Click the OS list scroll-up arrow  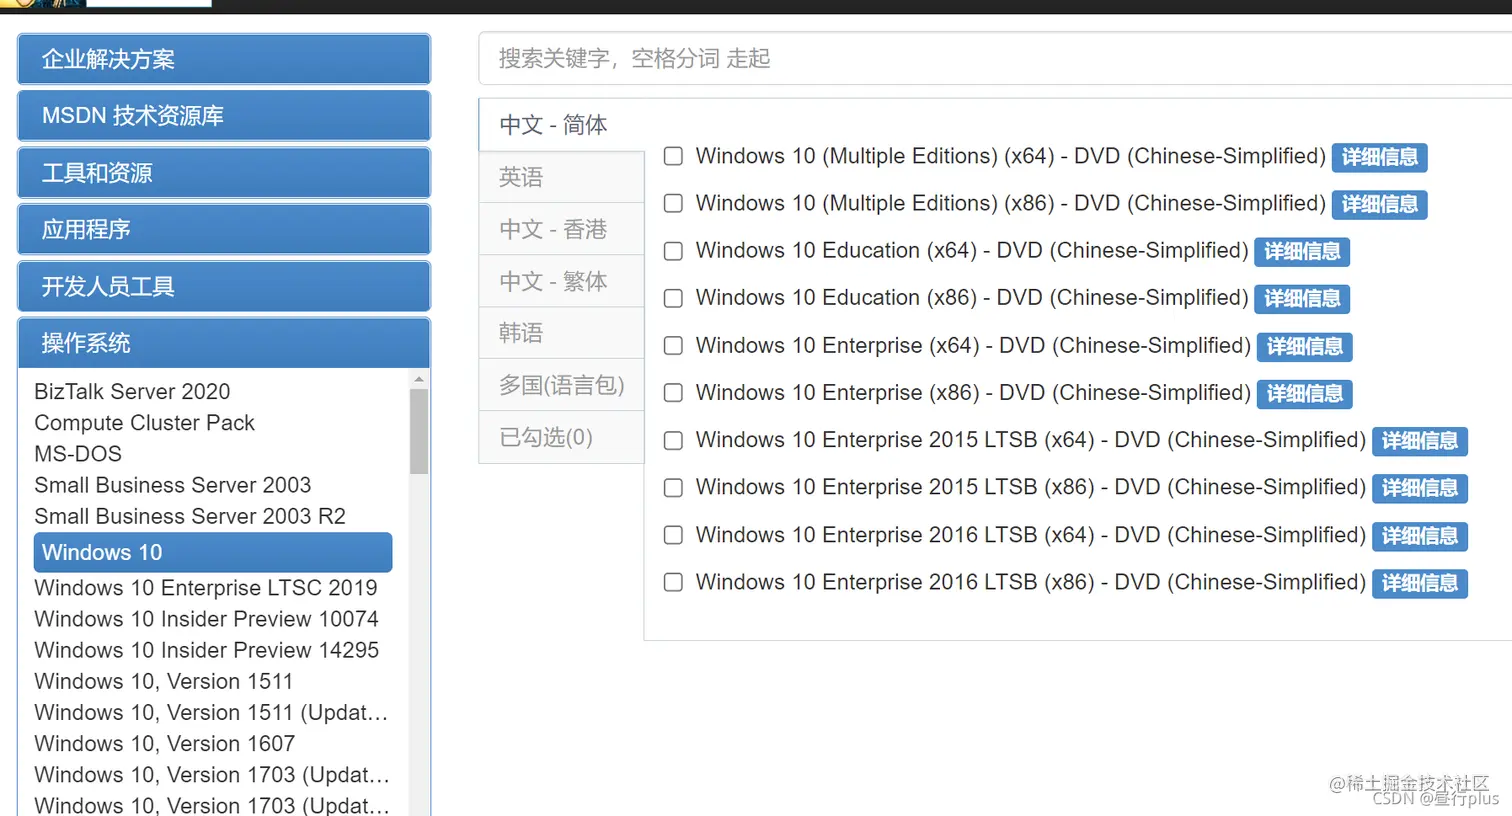point(419,379)
